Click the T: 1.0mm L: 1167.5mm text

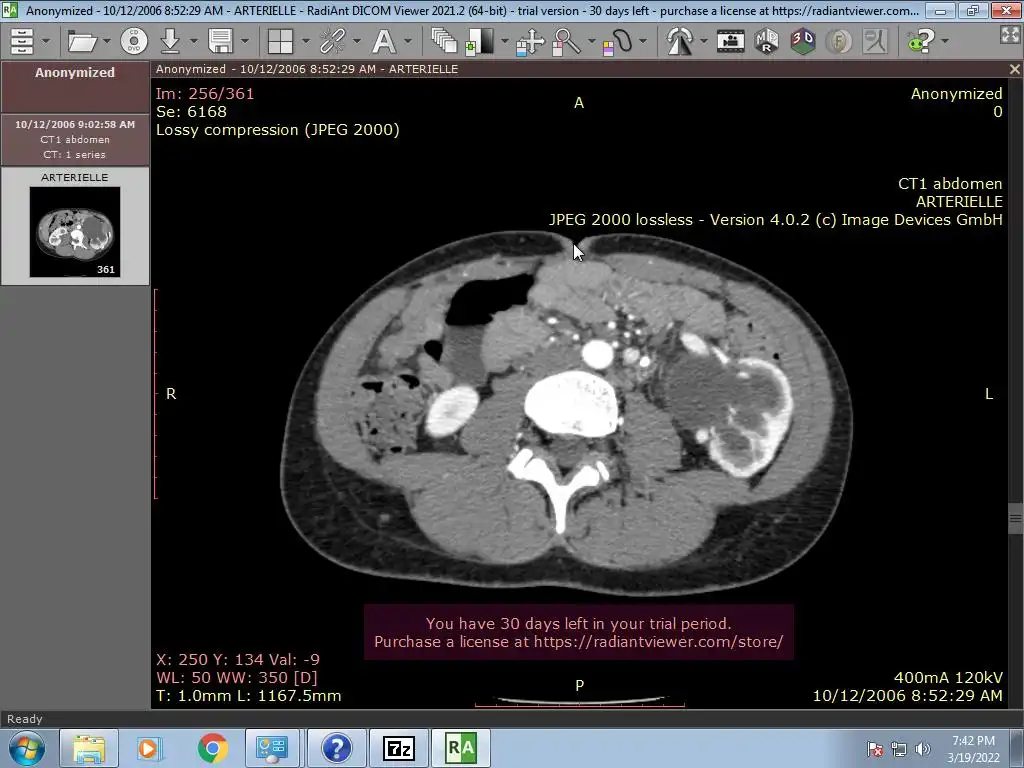click(x=248, y=696)
